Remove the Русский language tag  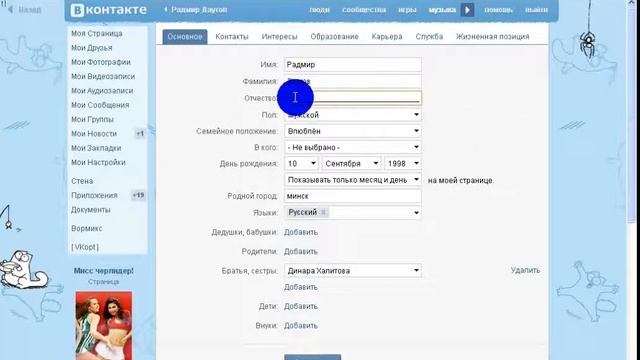323,212
